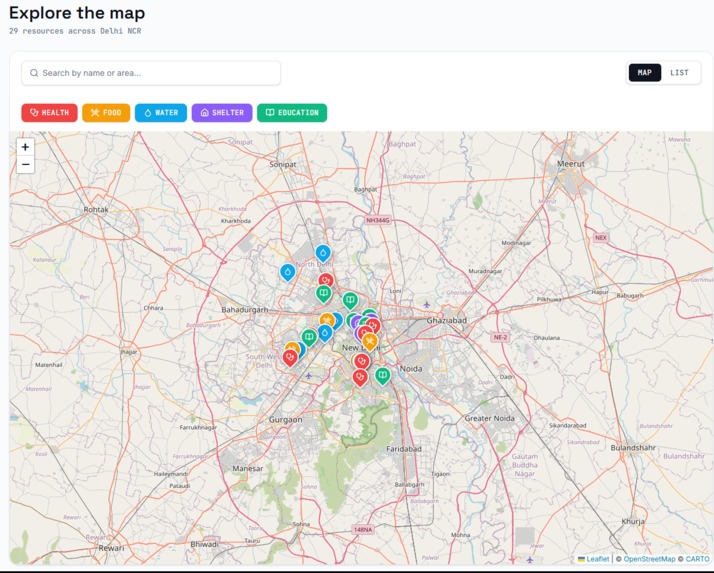Open the CARTO attribution link
Screen dimensions: 714x573
pyautogui.click(x=697, y=559)
